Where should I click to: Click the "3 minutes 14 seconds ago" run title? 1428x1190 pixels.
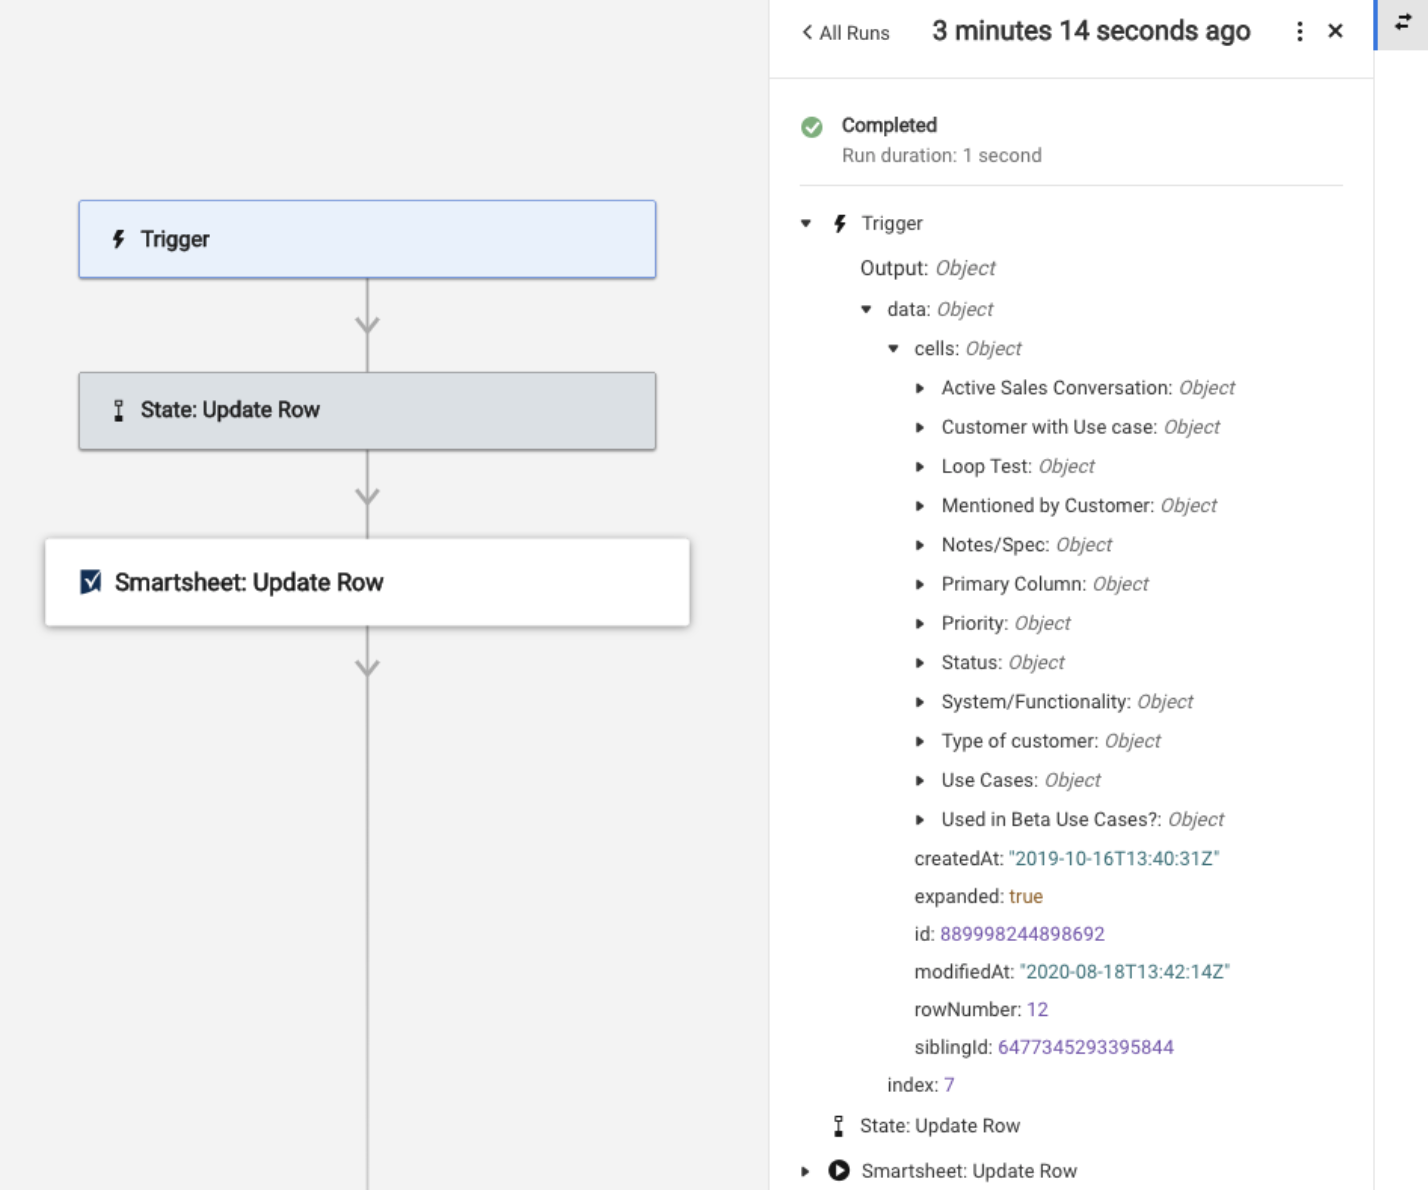point(1091,31)
